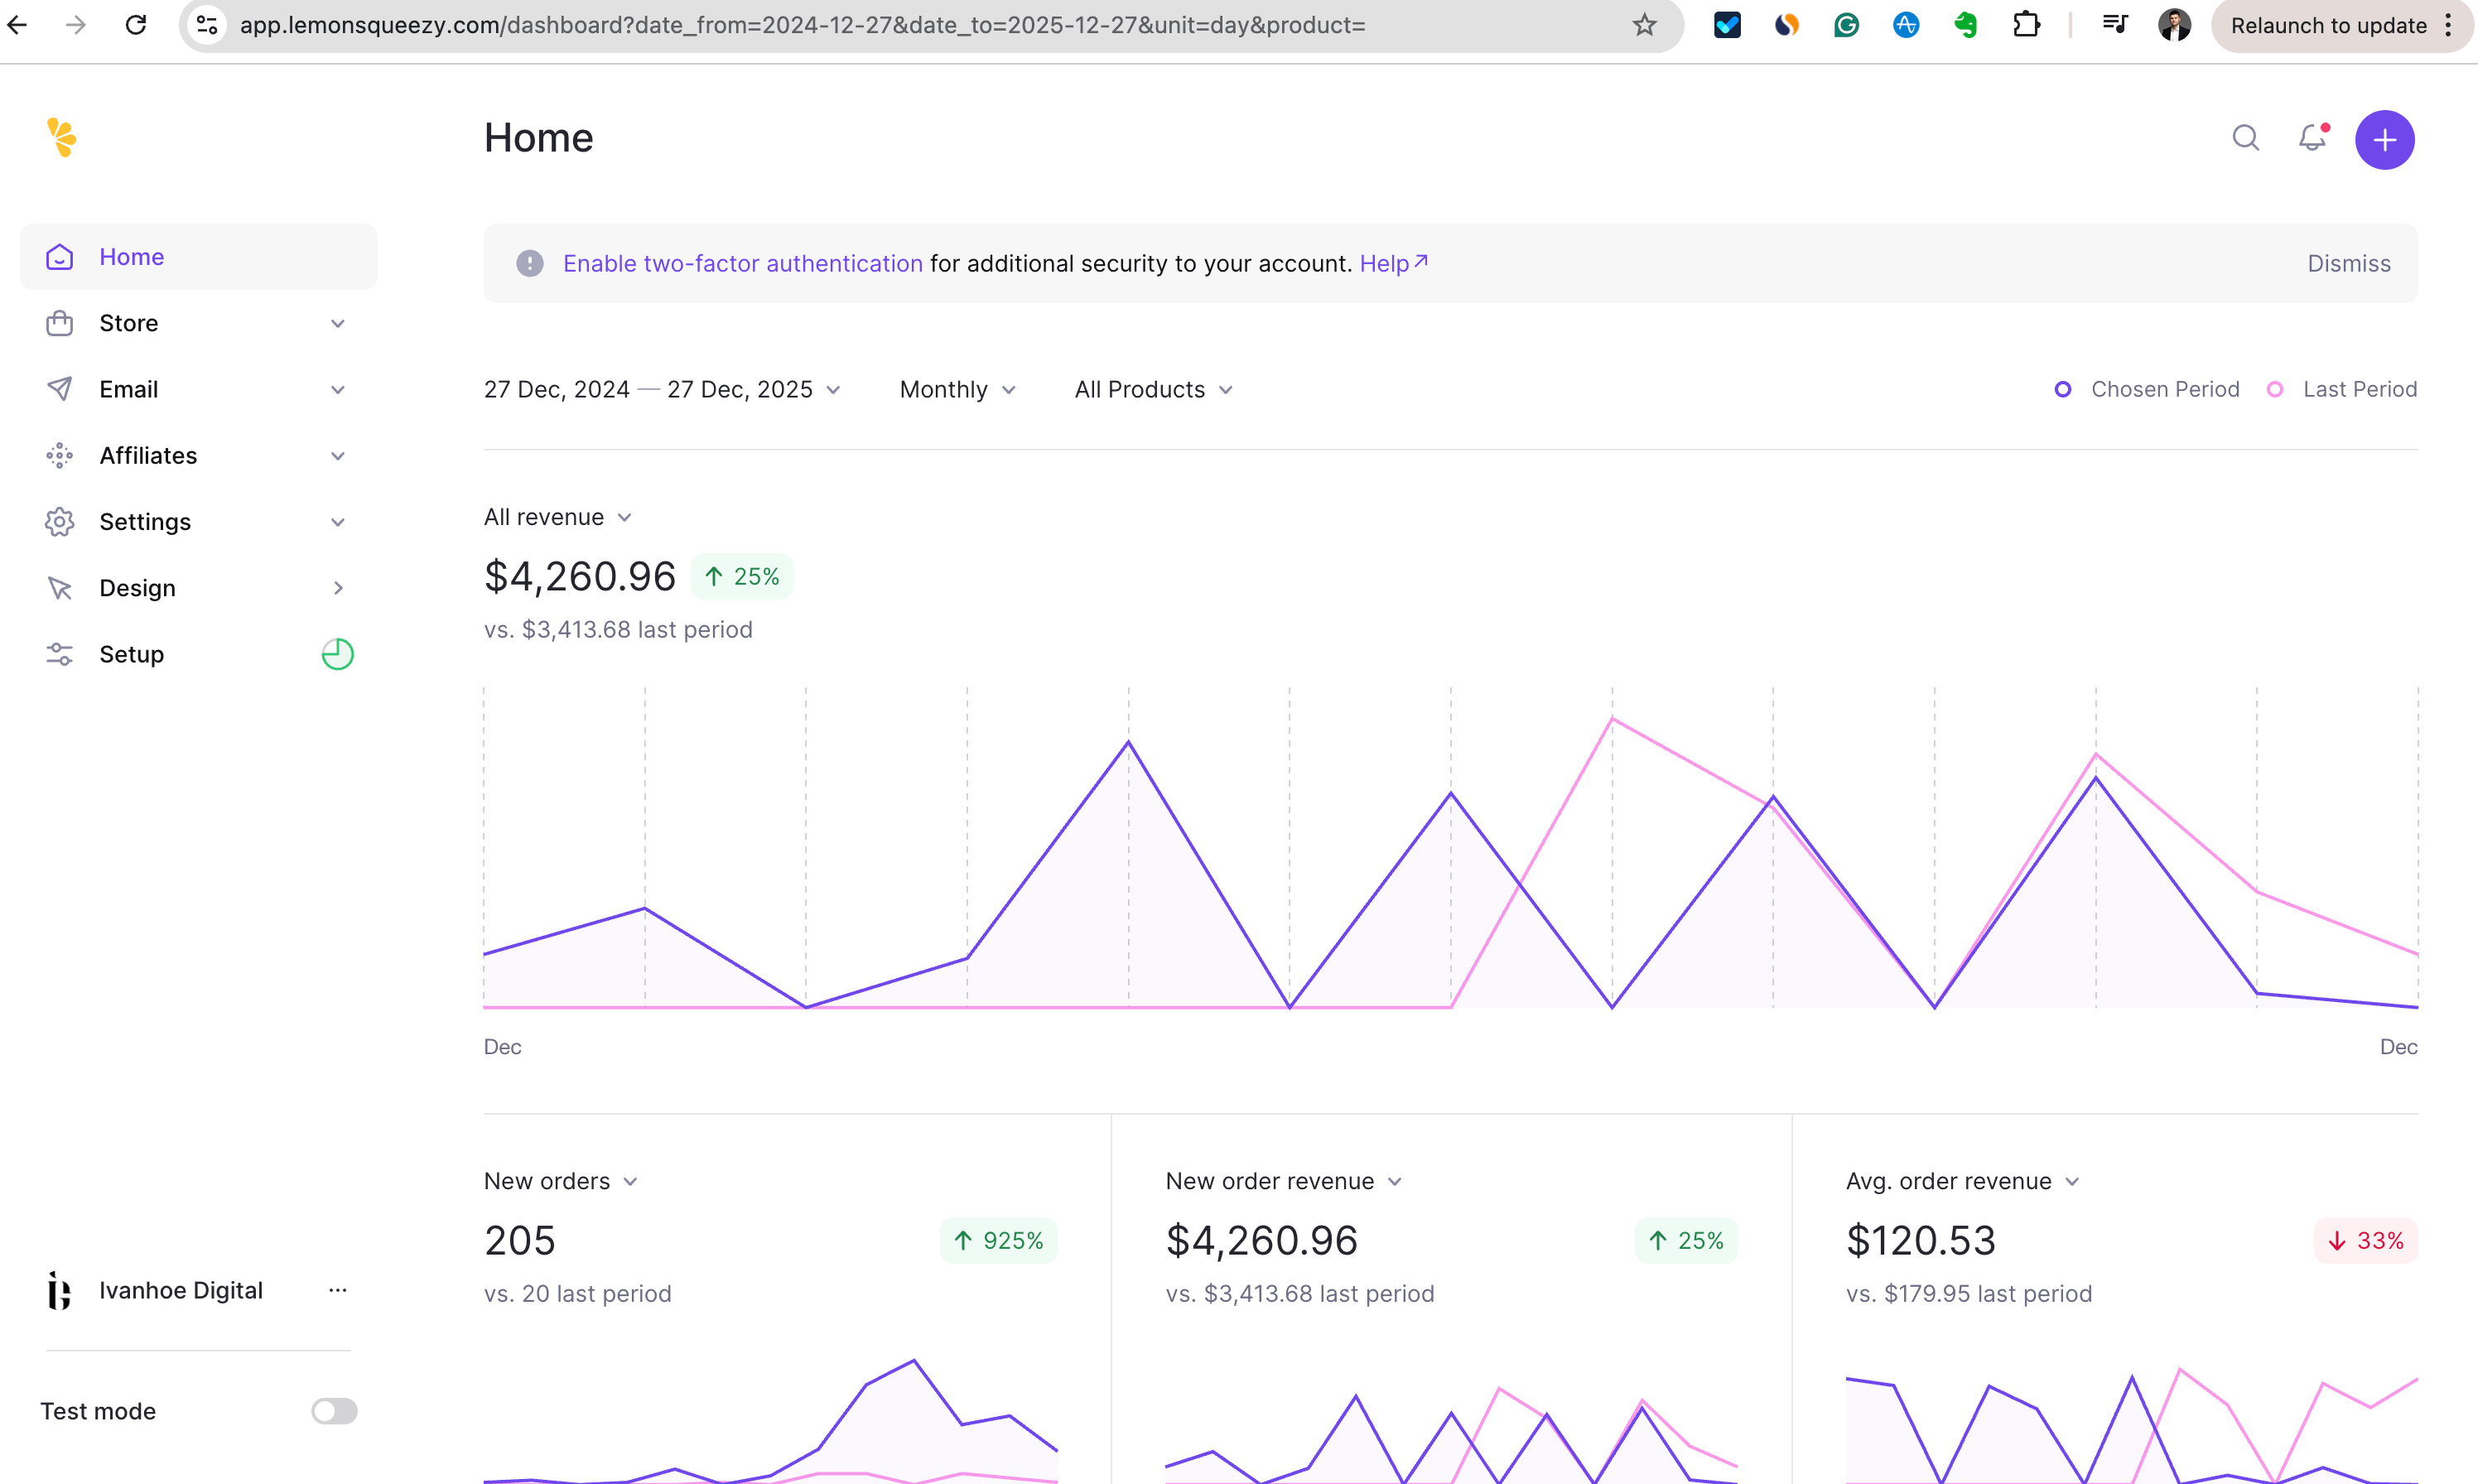This screenshot has width=2478, height=1484.
Task: Open the Monthly interval dropdown
Action: tap(957, 390)
